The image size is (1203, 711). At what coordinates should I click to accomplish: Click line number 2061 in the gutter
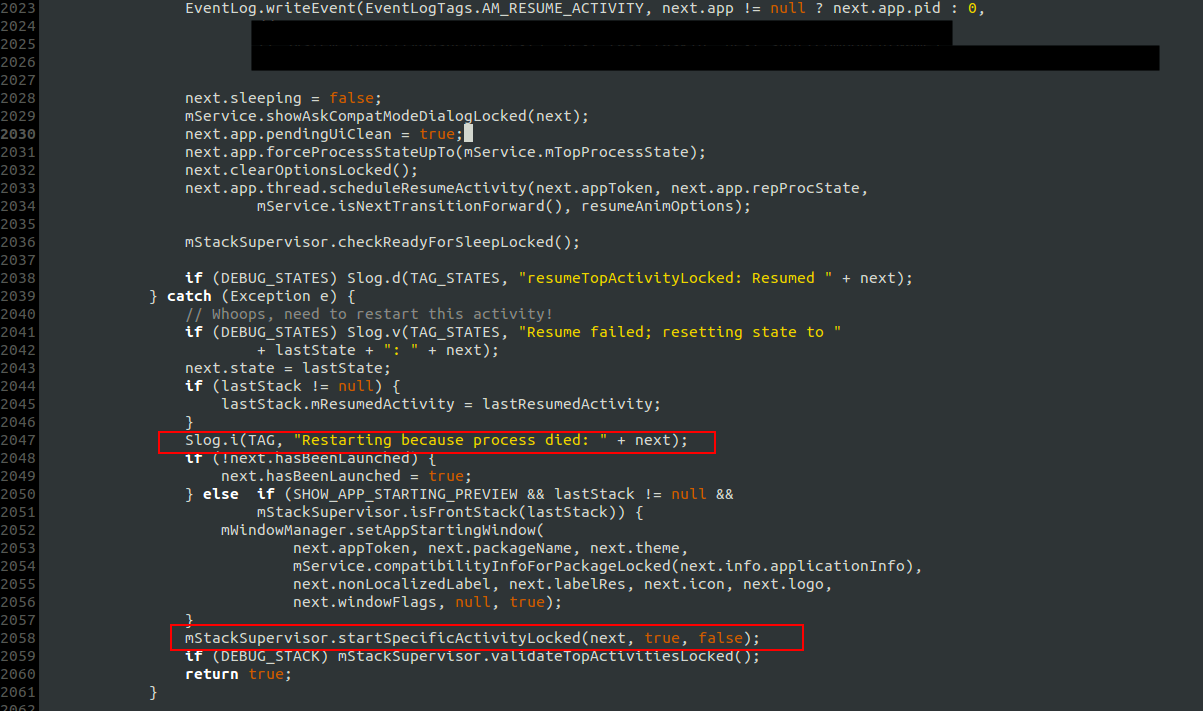(18, 692)
